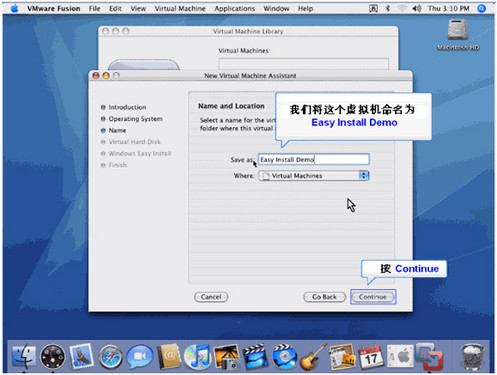Open Address Book from the Dock
This screenshot has height=375, width=497.
coord(169,356)
